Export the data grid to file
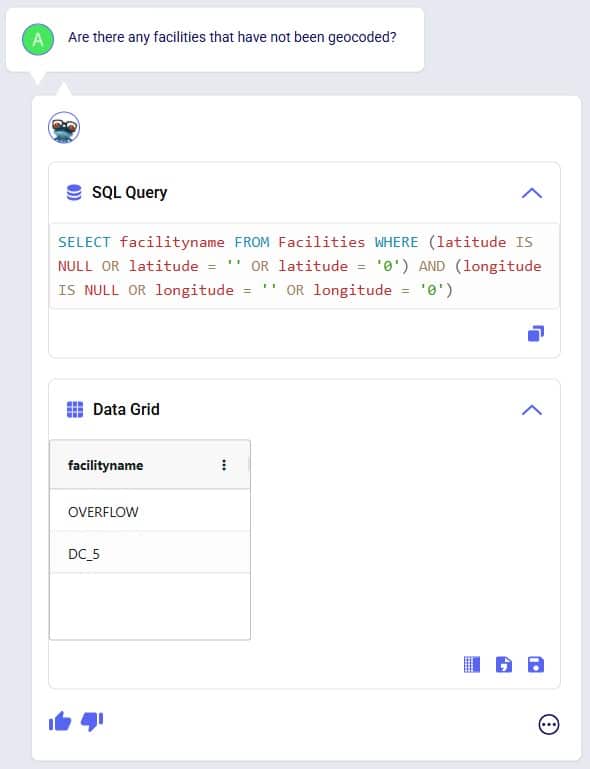590x769 pixels. (504, 665)
